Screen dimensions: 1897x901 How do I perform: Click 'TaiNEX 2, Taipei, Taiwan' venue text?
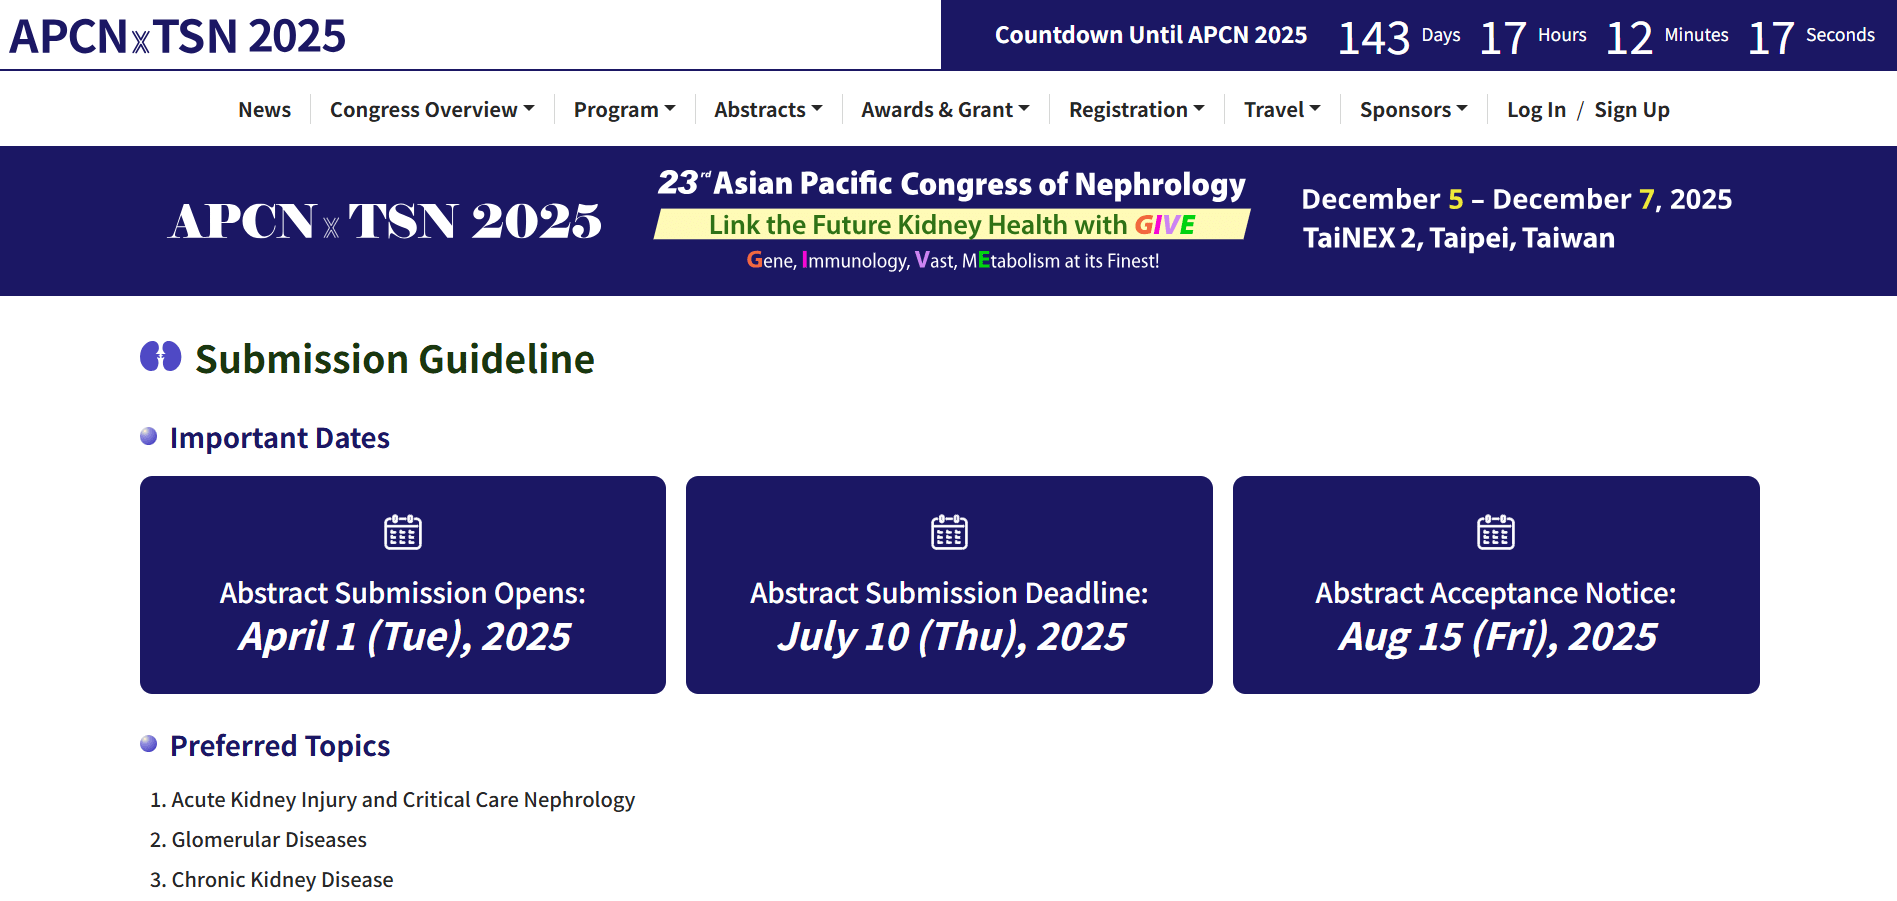coord(1458,238)
